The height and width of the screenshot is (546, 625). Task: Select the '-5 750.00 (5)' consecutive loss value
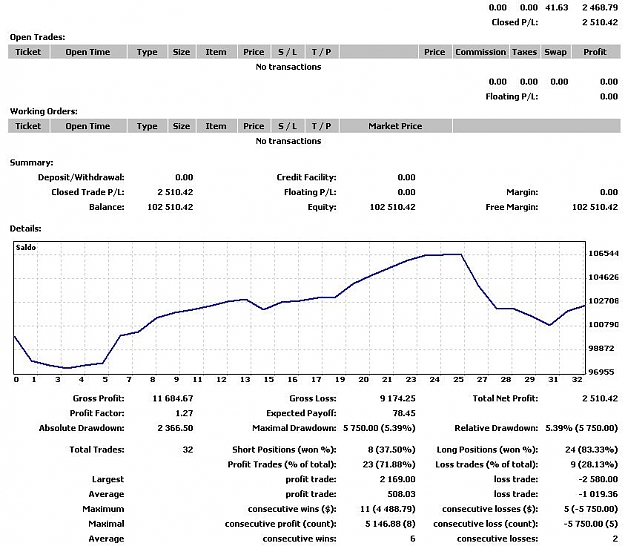(x=590, y=524)
